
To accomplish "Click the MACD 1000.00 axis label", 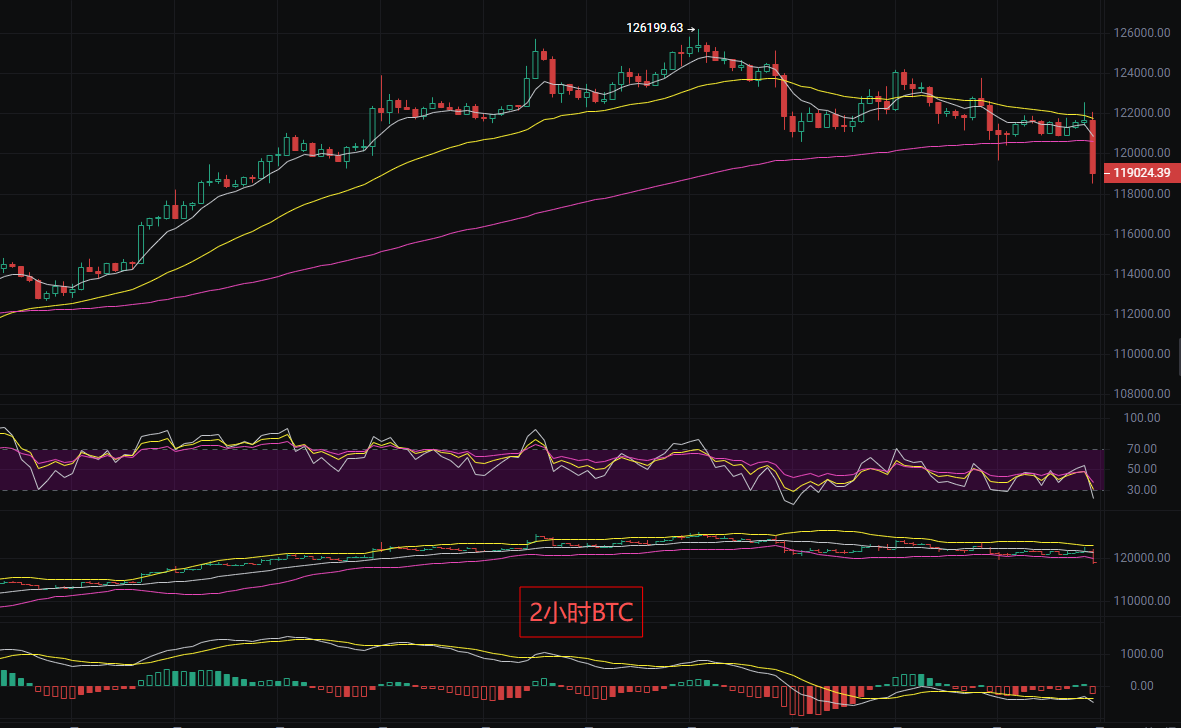I will click(1142, 653).
